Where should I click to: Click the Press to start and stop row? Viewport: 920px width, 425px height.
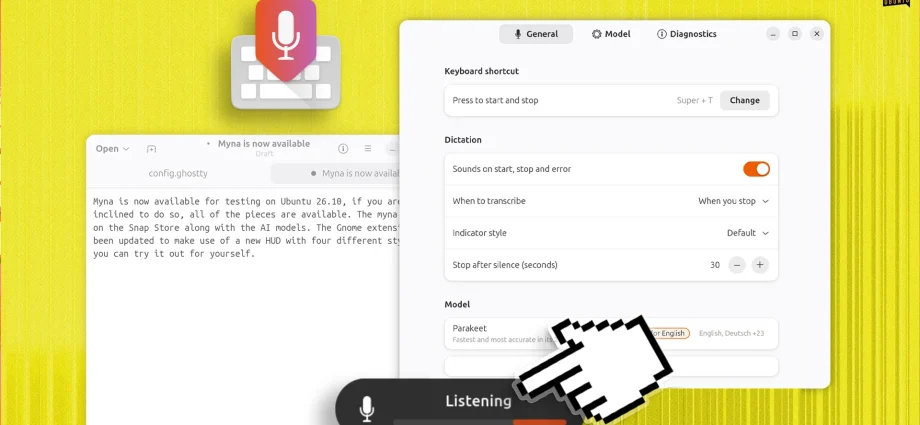pos(611,100)
